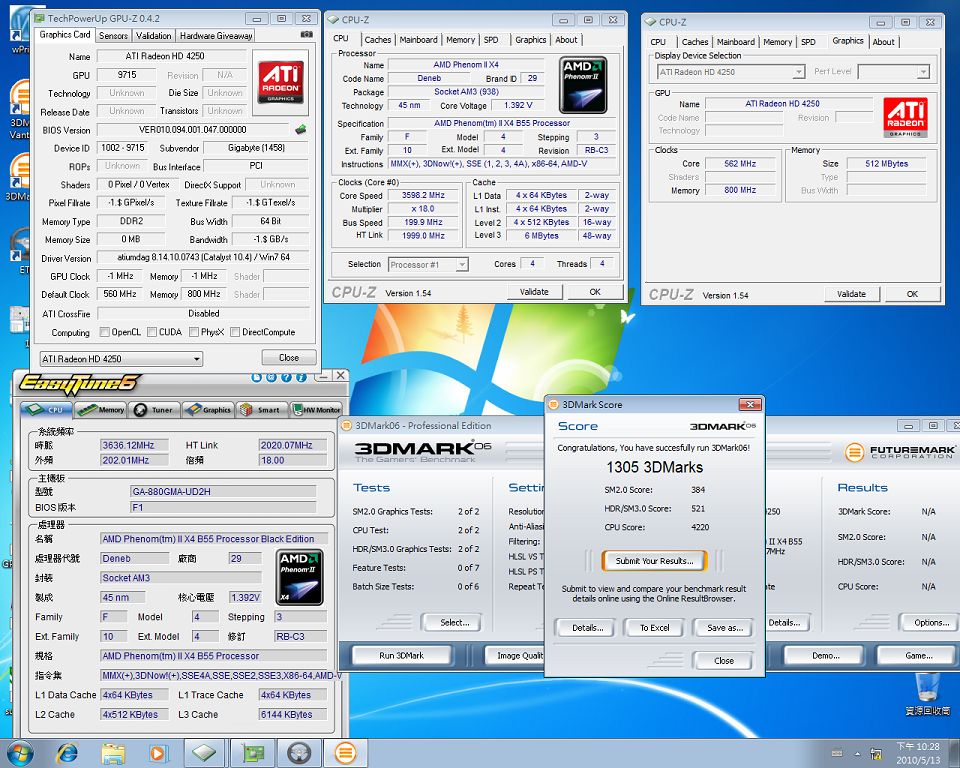960x768 pixels.
Task: Switch to the Sensors tab in GPU-Z
Action: pyautogui.click(x=113, y=36)
